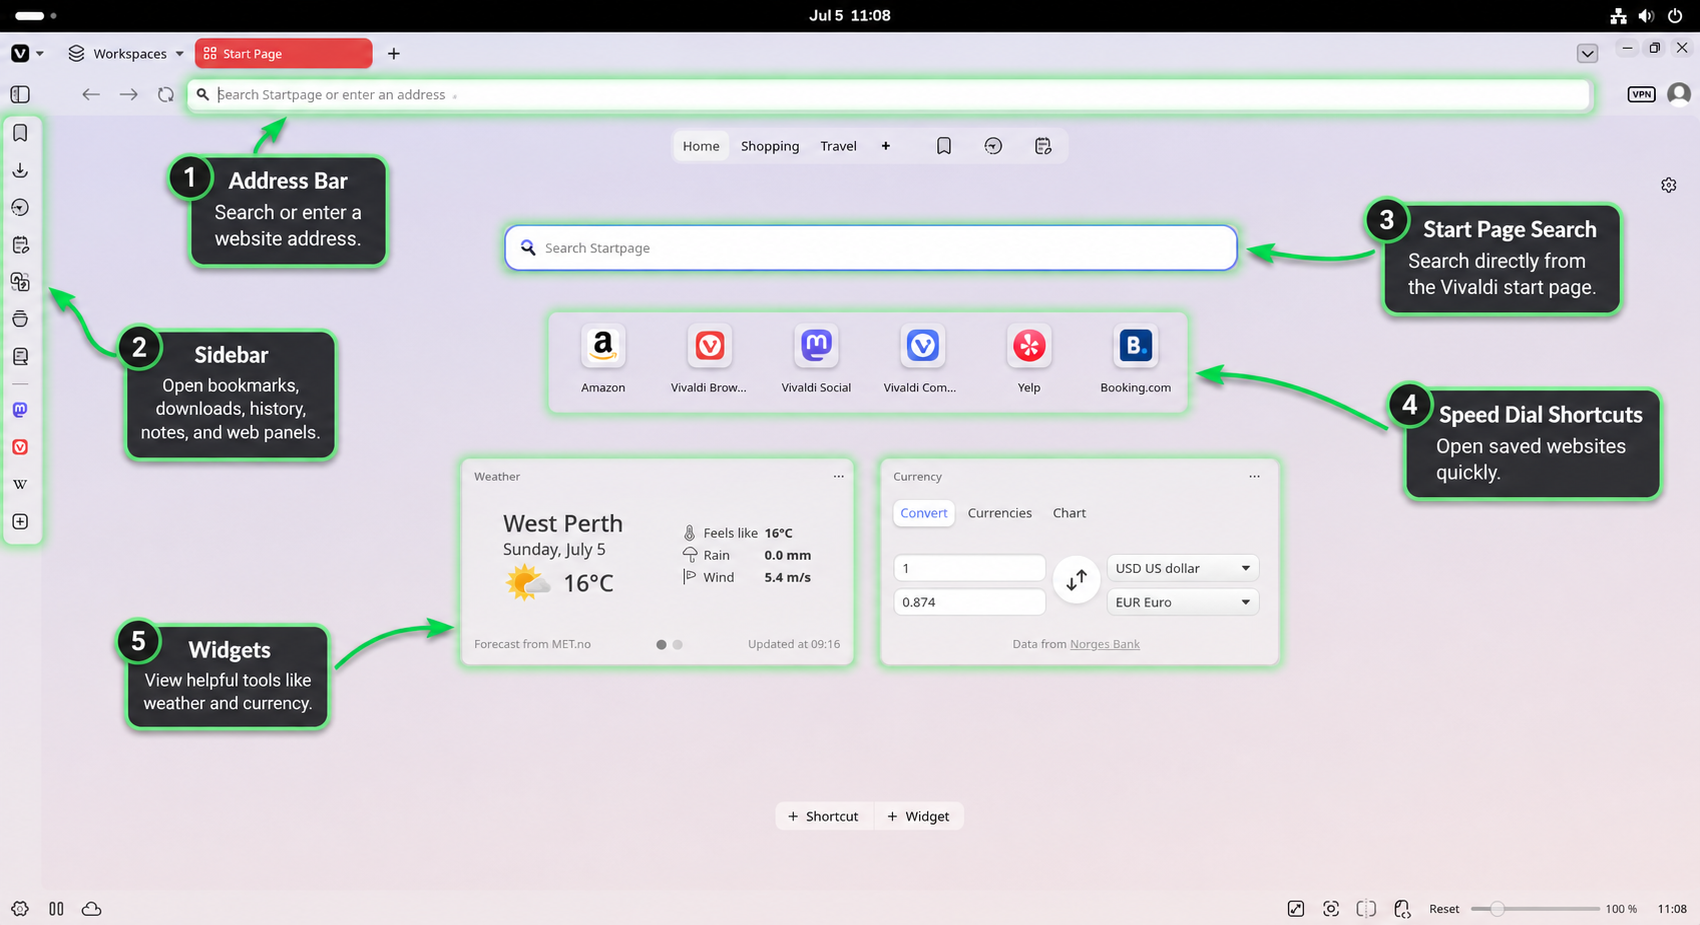Open the USD US dollar currency dropdown
The image size is (1700, 925).
(1182, 568)
